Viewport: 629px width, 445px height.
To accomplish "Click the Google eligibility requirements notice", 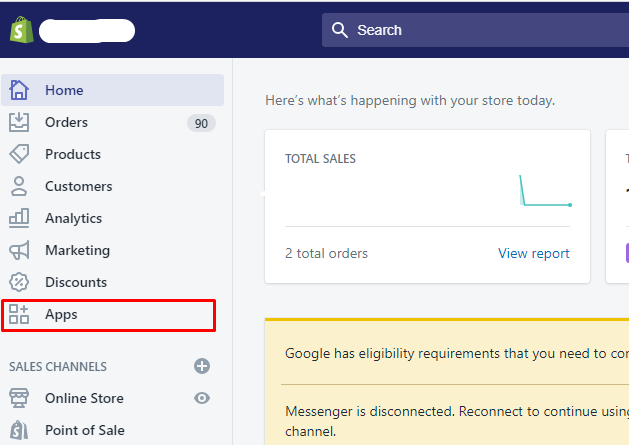I will 457,353.
